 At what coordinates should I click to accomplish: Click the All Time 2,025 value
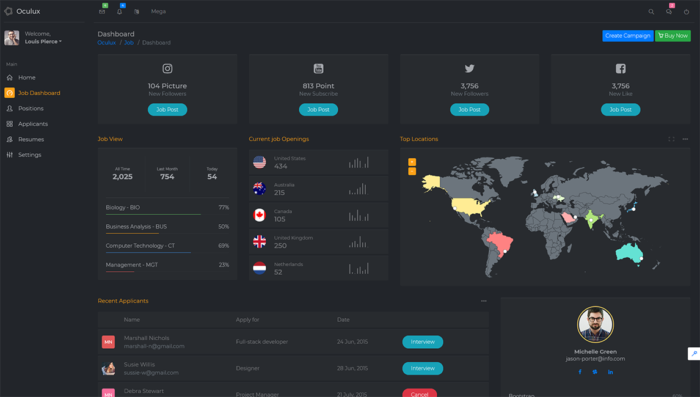(122, 177)
